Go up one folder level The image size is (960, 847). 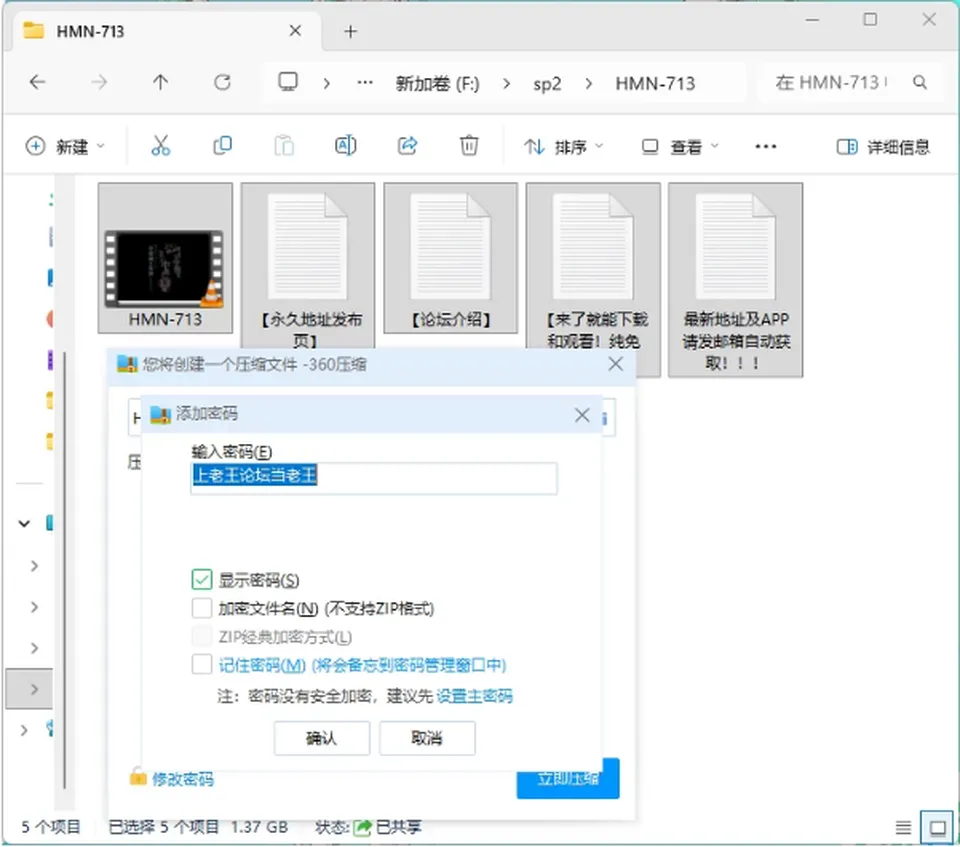160,82
